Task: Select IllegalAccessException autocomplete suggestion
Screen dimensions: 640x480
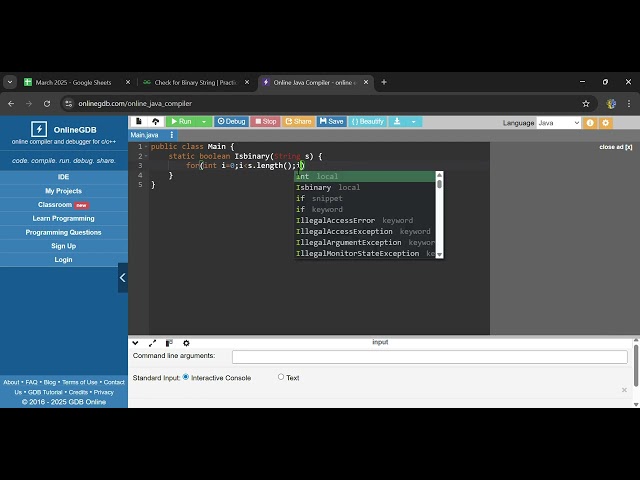Action: point(365,231)
